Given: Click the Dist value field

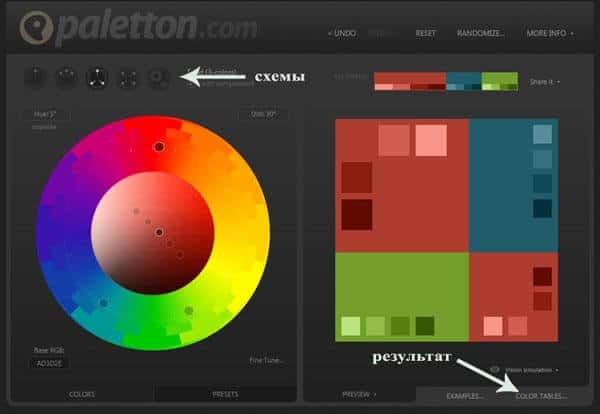Looking at the screenshot, I should 263,114.
